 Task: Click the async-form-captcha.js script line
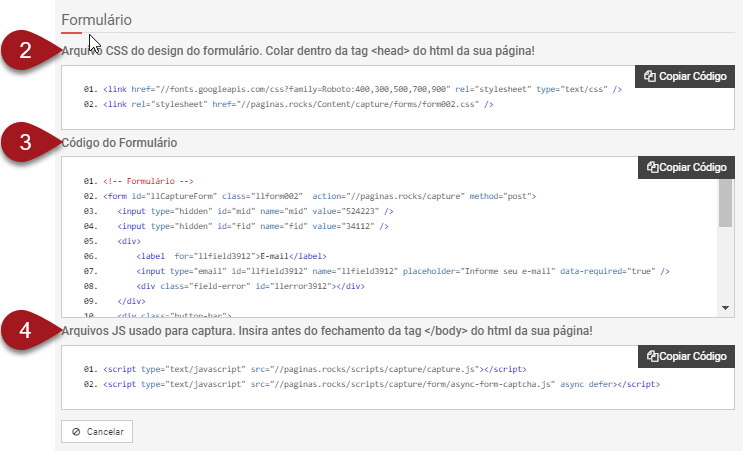tap(380, 384)
